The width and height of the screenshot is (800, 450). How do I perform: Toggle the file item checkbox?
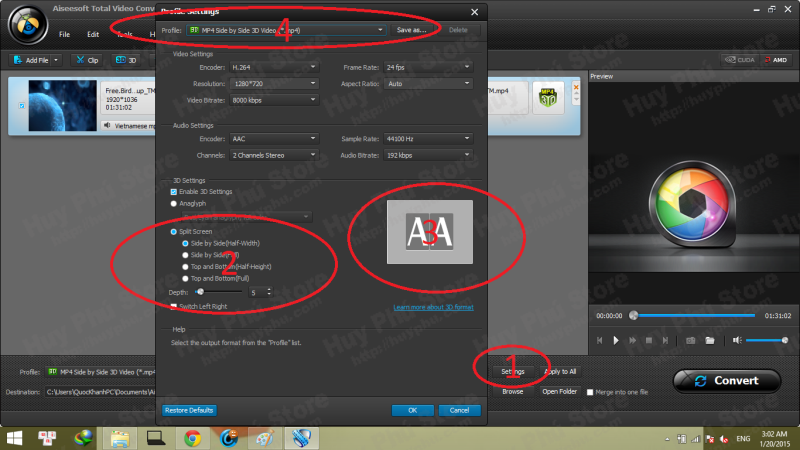pos(21,106)
